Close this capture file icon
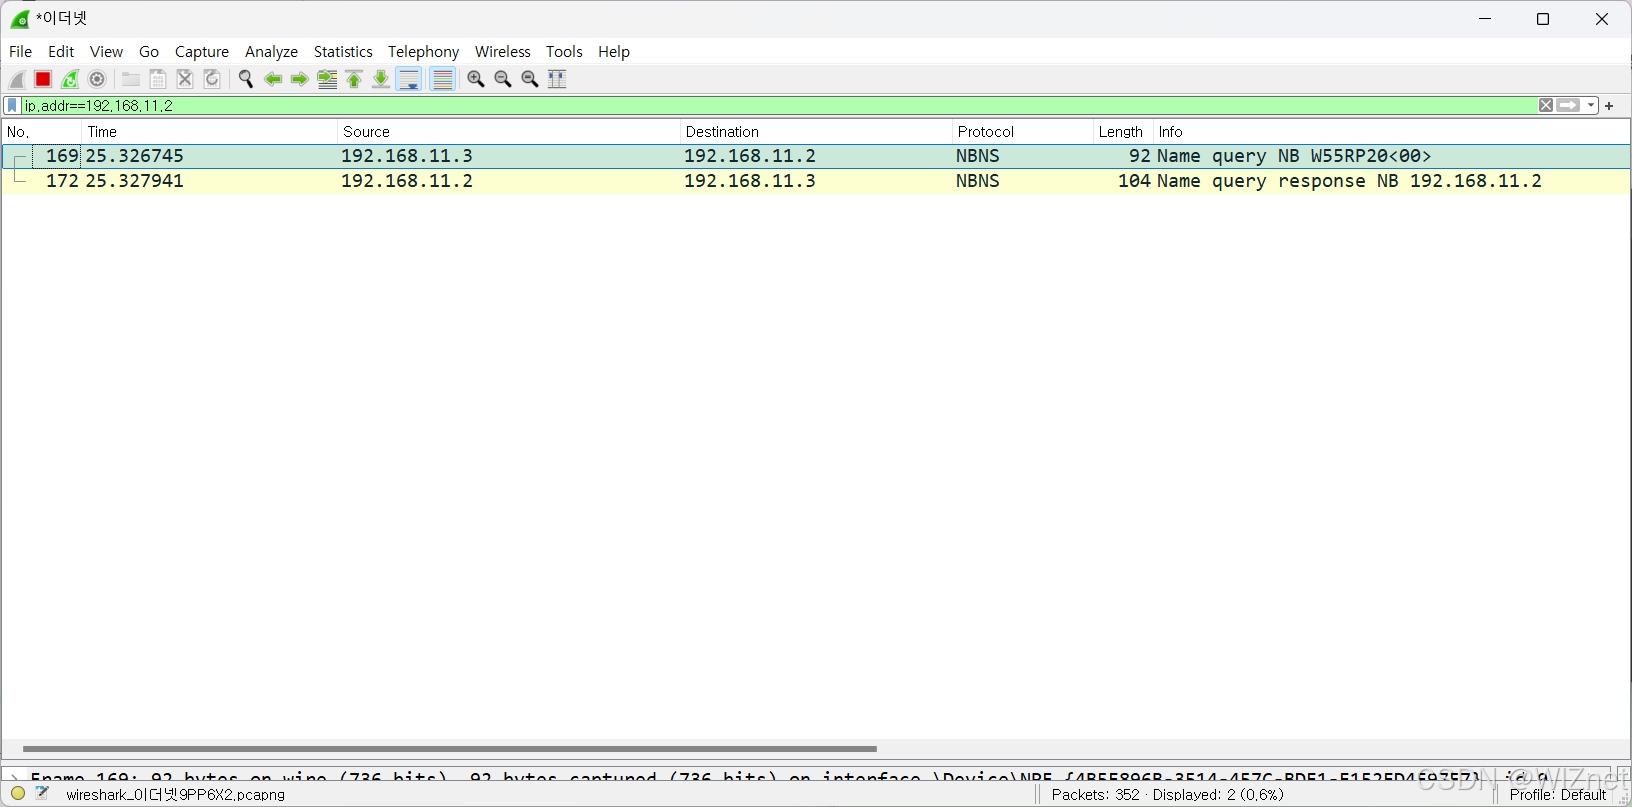The height and width of the screenshot is (807, 1632). (185, 79)
